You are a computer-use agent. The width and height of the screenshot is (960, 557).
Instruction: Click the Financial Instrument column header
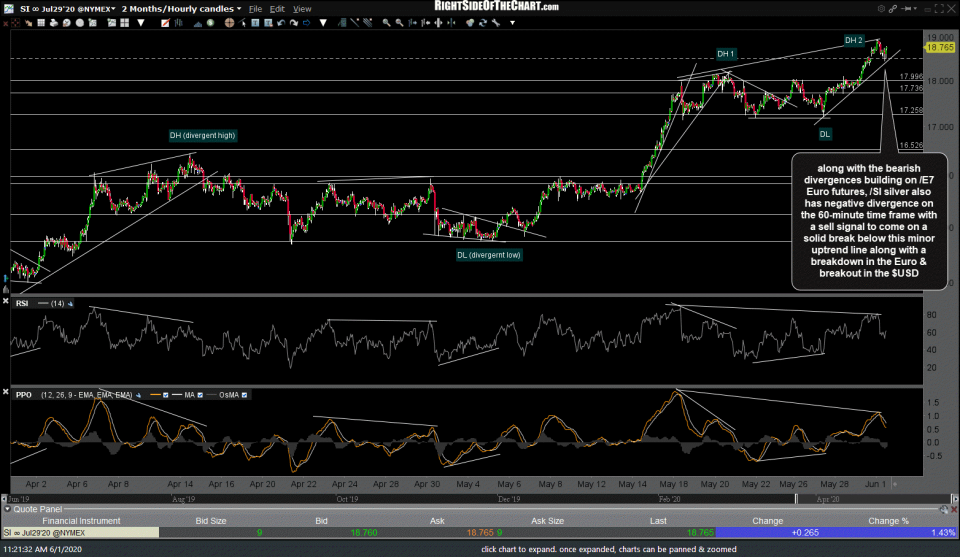coord(79,520)
